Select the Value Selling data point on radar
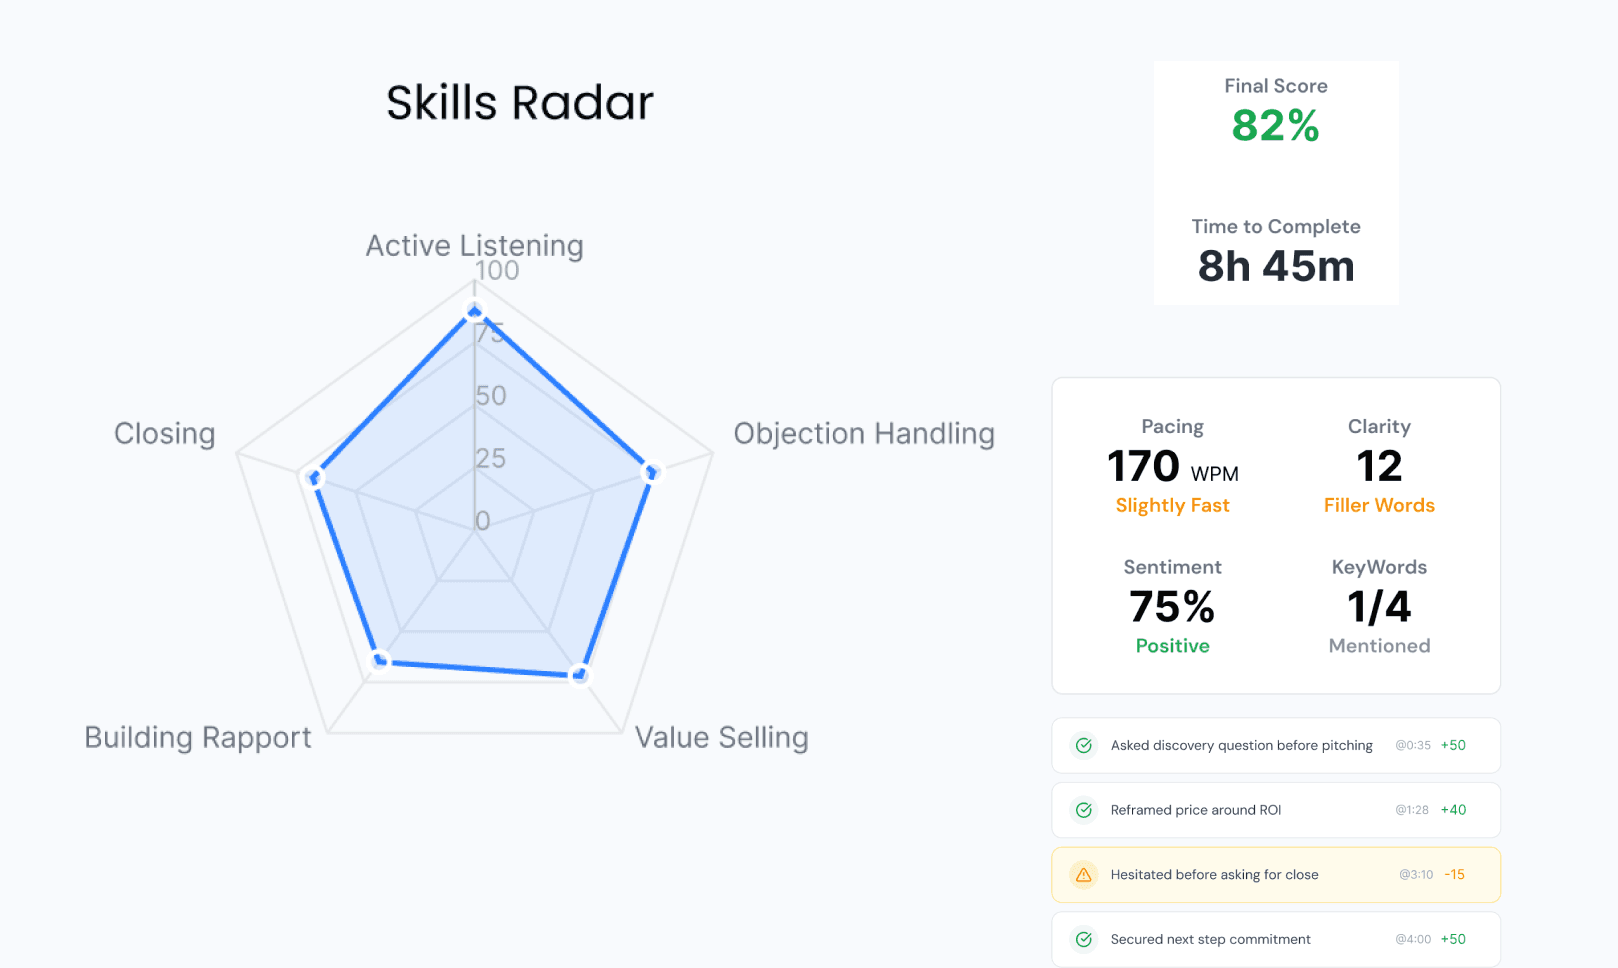This screenshot has width=1618, height=968. [579, 675]
